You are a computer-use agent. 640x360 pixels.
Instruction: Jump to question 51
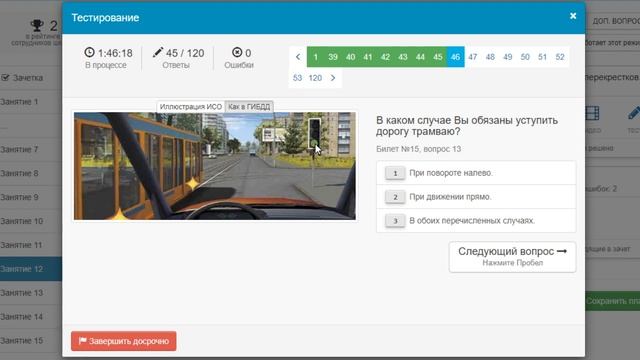(542, 57)
